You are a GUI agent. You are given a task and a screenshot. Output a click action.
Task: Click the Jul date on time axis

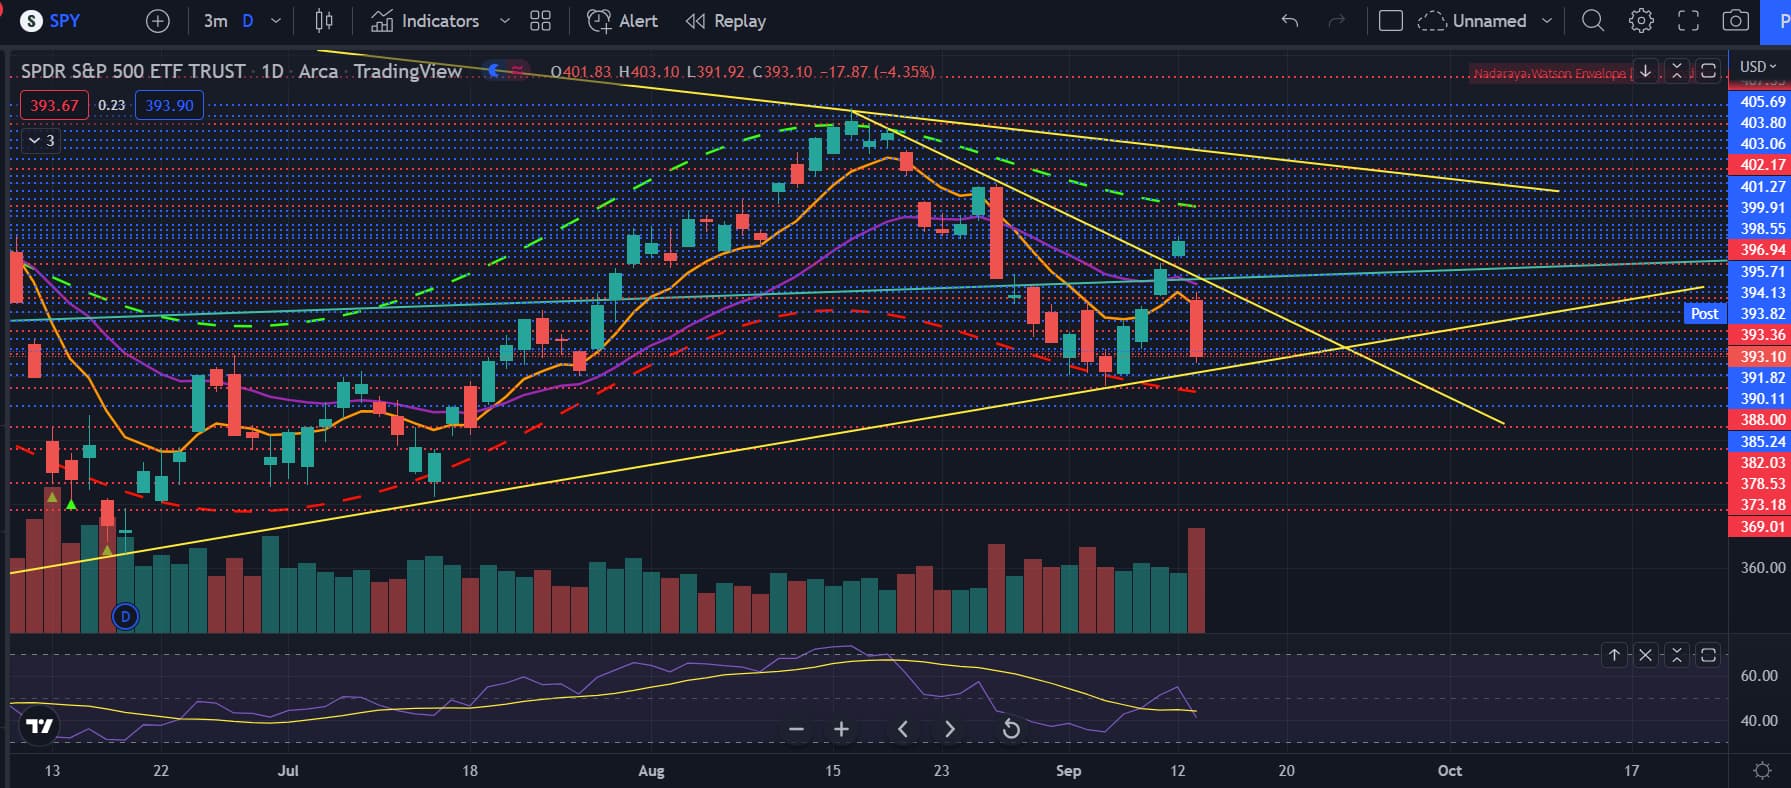(x=288, y=771)
